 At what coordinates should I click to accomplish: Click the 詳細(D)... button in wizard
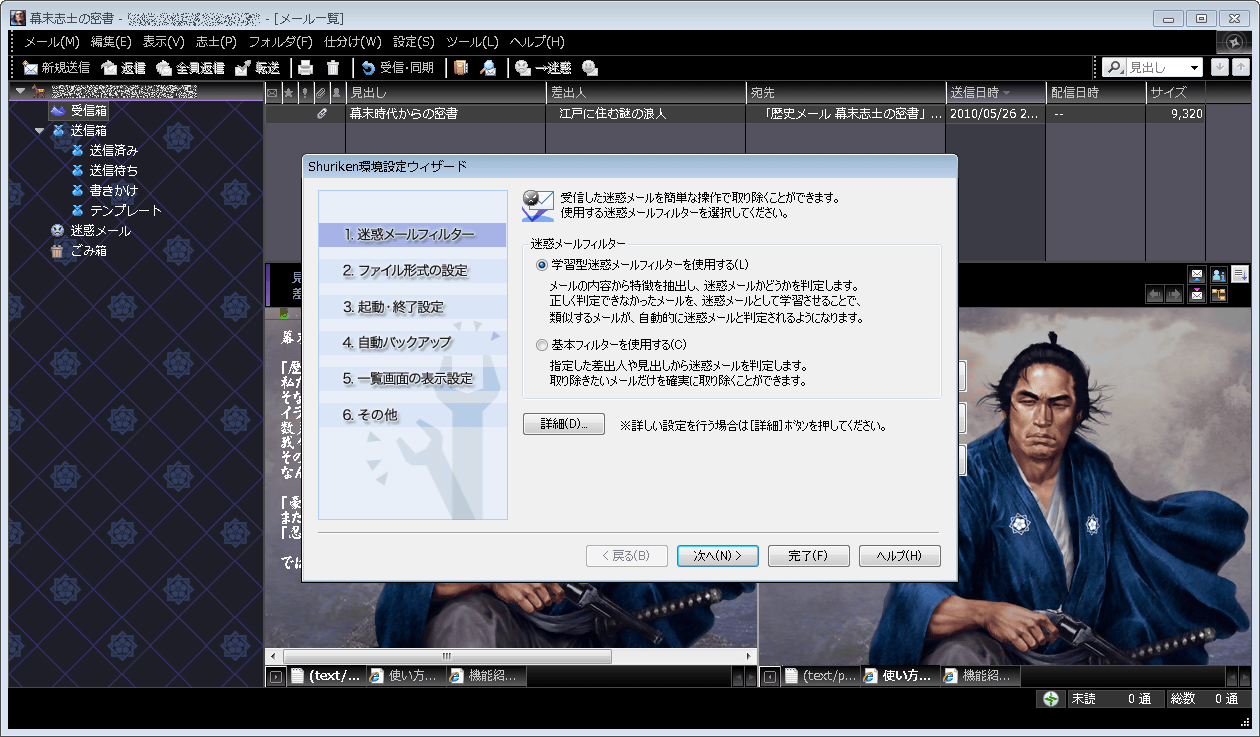pos(564,424)
